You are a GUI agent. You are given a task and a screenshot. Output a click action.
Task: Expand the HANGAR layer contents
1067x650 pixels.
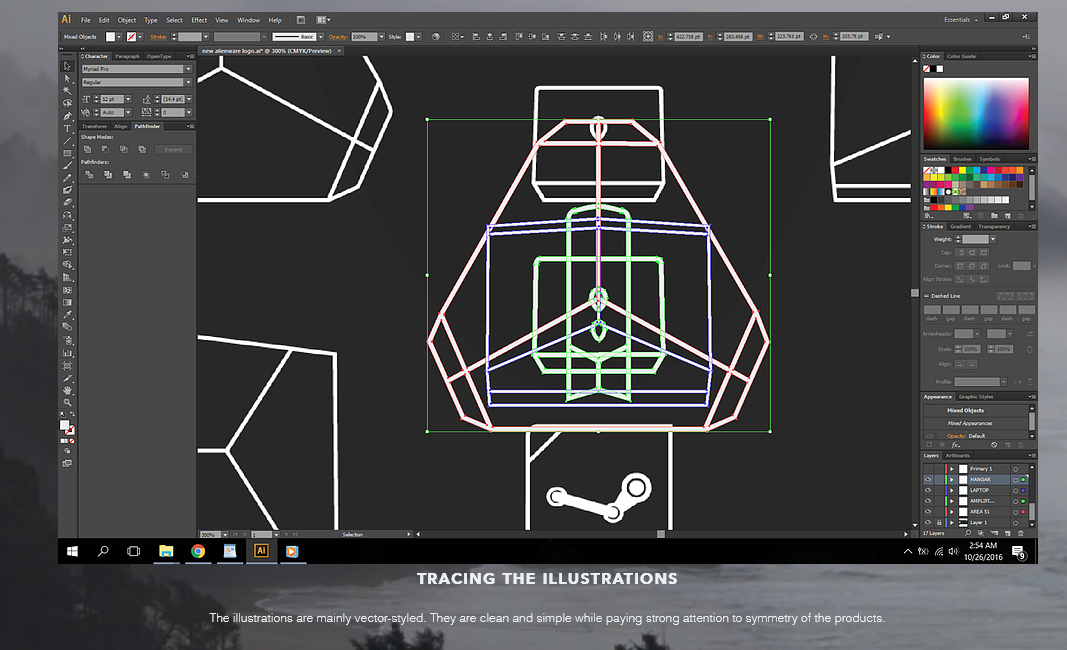pyautogui.click(x=952, y=480)
